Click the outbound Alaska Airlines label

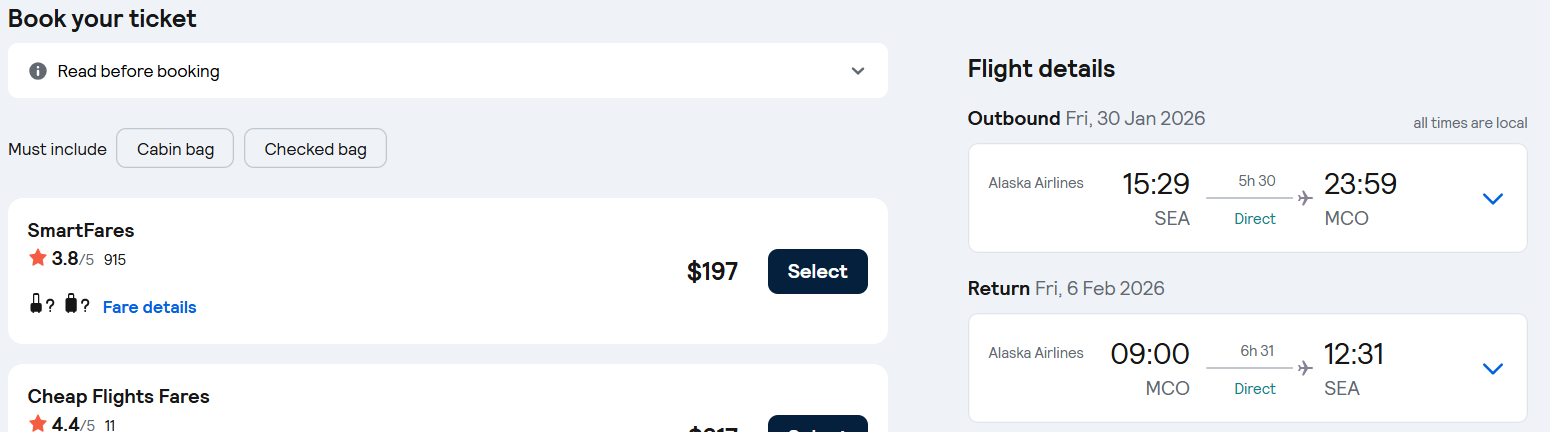point(1035,183)
